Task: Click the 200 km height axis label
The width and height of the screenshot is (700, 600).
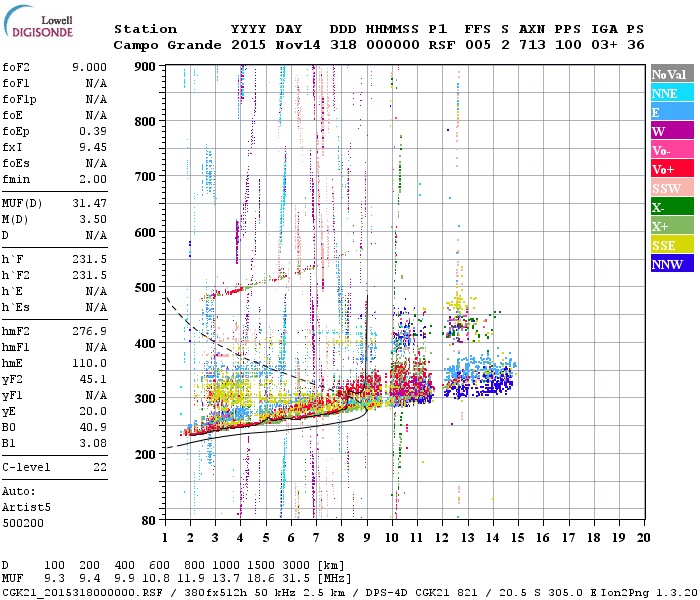Action: (145, 454)
